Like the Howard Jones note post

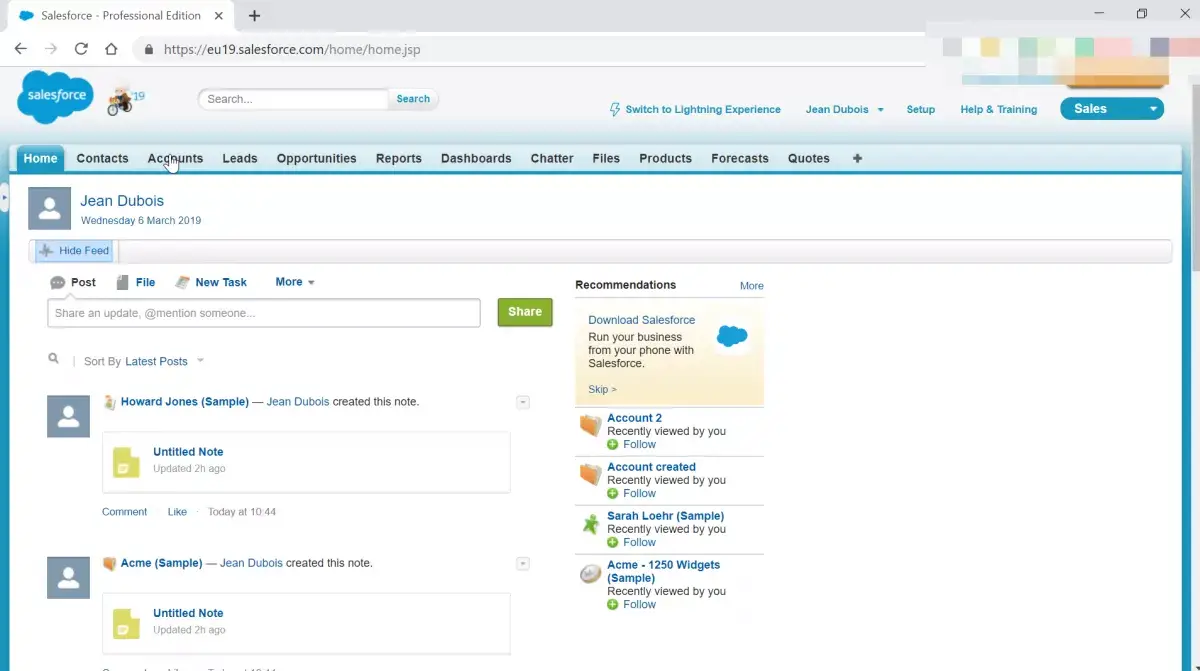(x=177, y=512)
